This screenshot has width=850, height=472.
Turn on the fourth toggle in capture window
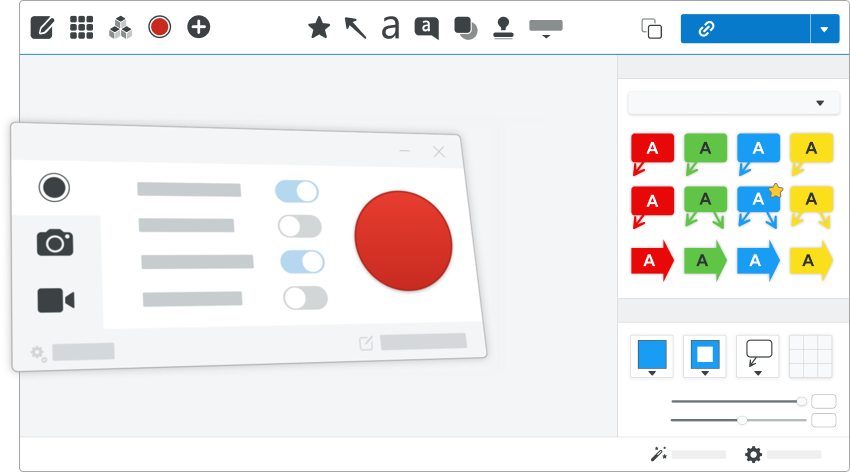click(306, 298)
